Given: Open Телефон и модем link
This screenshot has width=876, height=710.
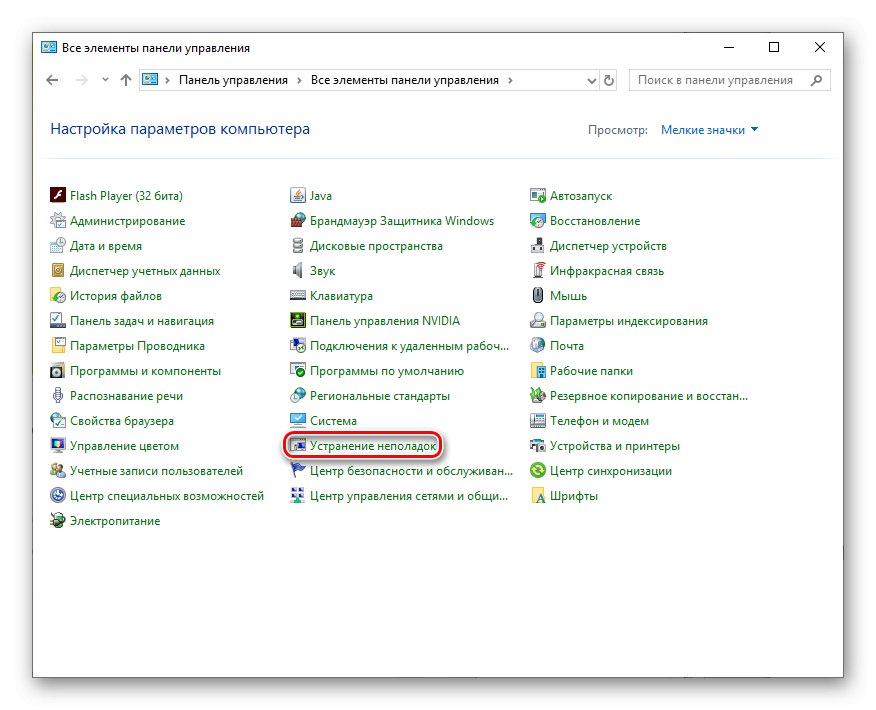Looking at the screenshot, I should (x=599, y=421).
